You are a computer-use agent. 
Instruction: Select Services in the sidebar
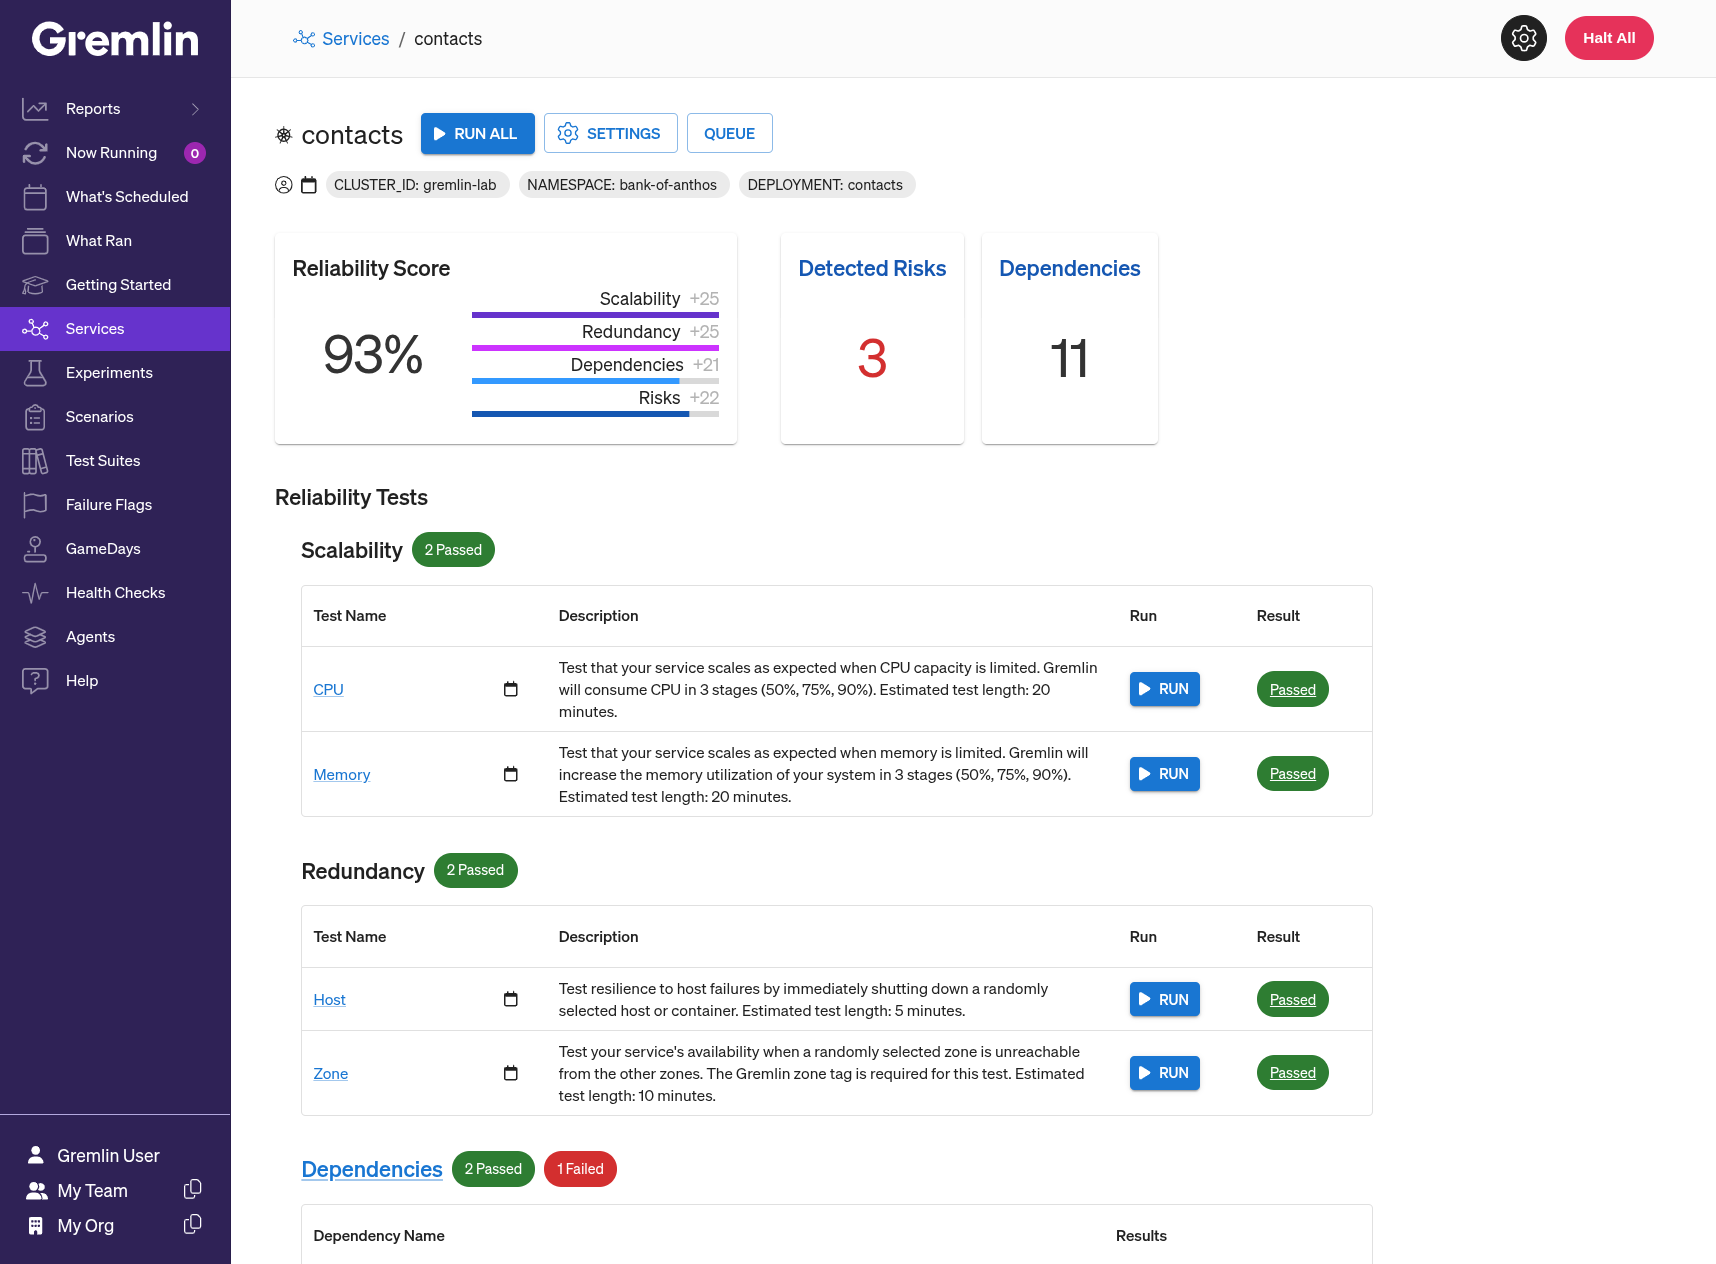pos(115,329)
